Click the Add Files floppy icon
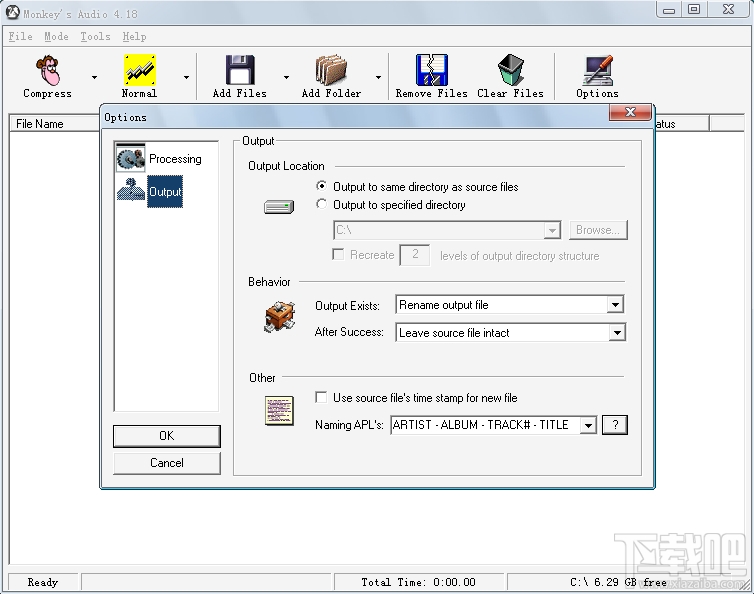This screenshot has width=754, height=594. 240,70
